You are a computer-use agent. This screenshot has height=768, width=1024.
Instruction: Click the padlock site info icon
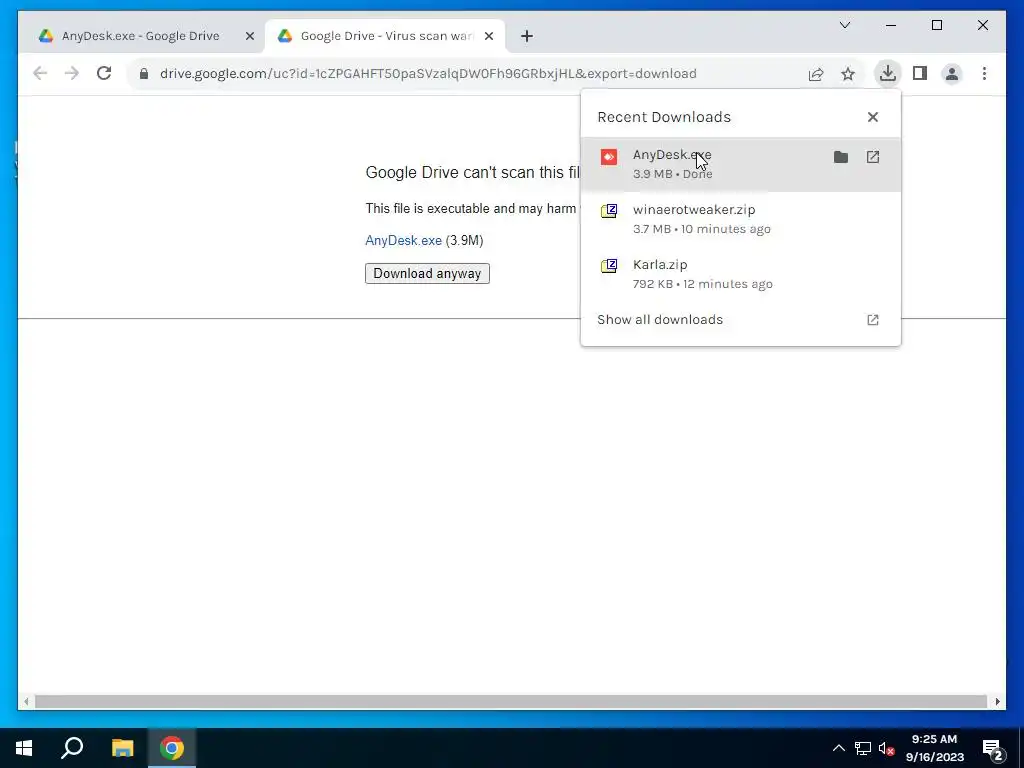pos(144,74)
